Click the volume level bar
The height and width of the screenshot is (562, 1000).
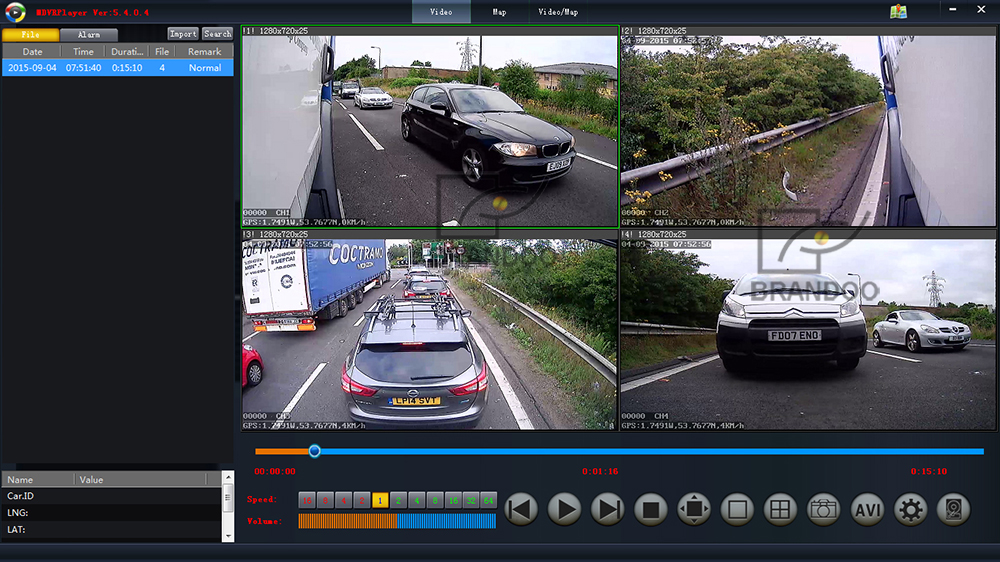tap(397, 521)
